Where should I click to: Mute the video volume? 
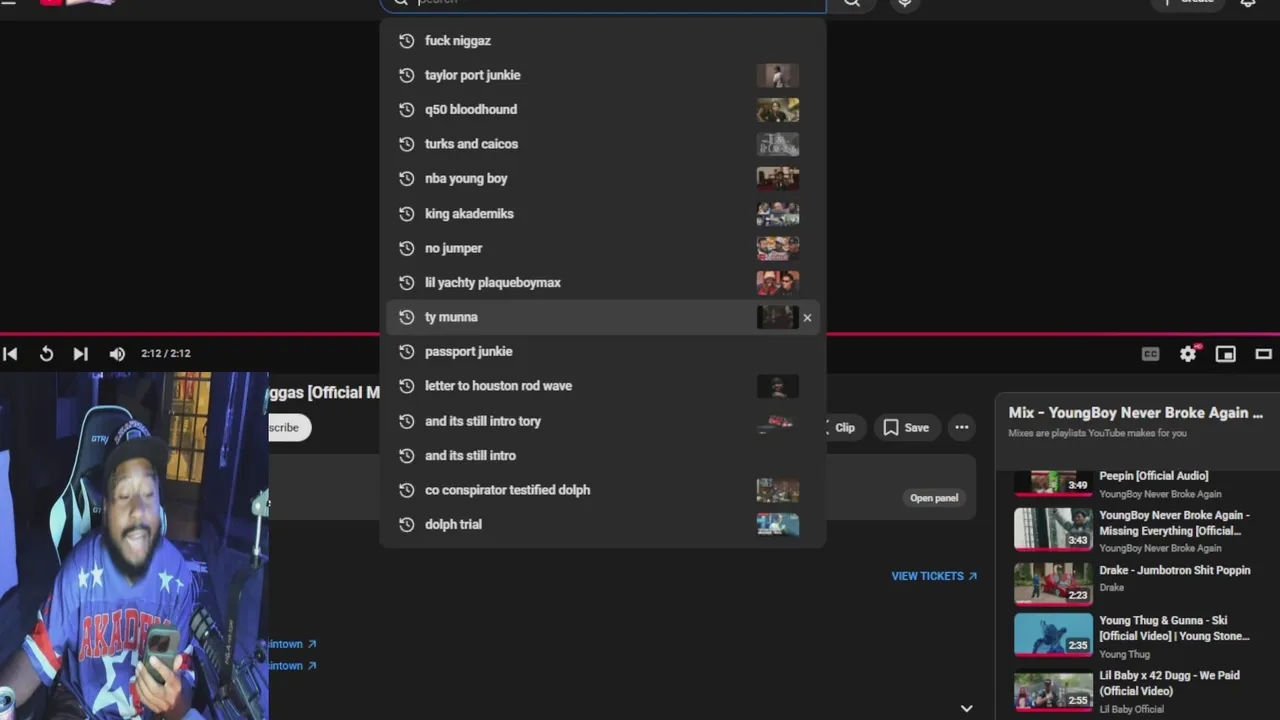click(117, 354)
